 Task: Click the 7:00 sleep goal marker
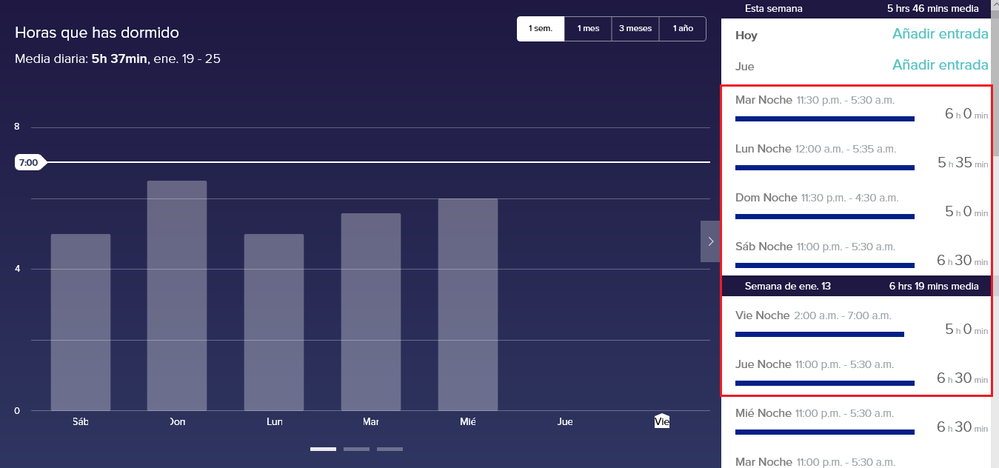pos(29,162)
